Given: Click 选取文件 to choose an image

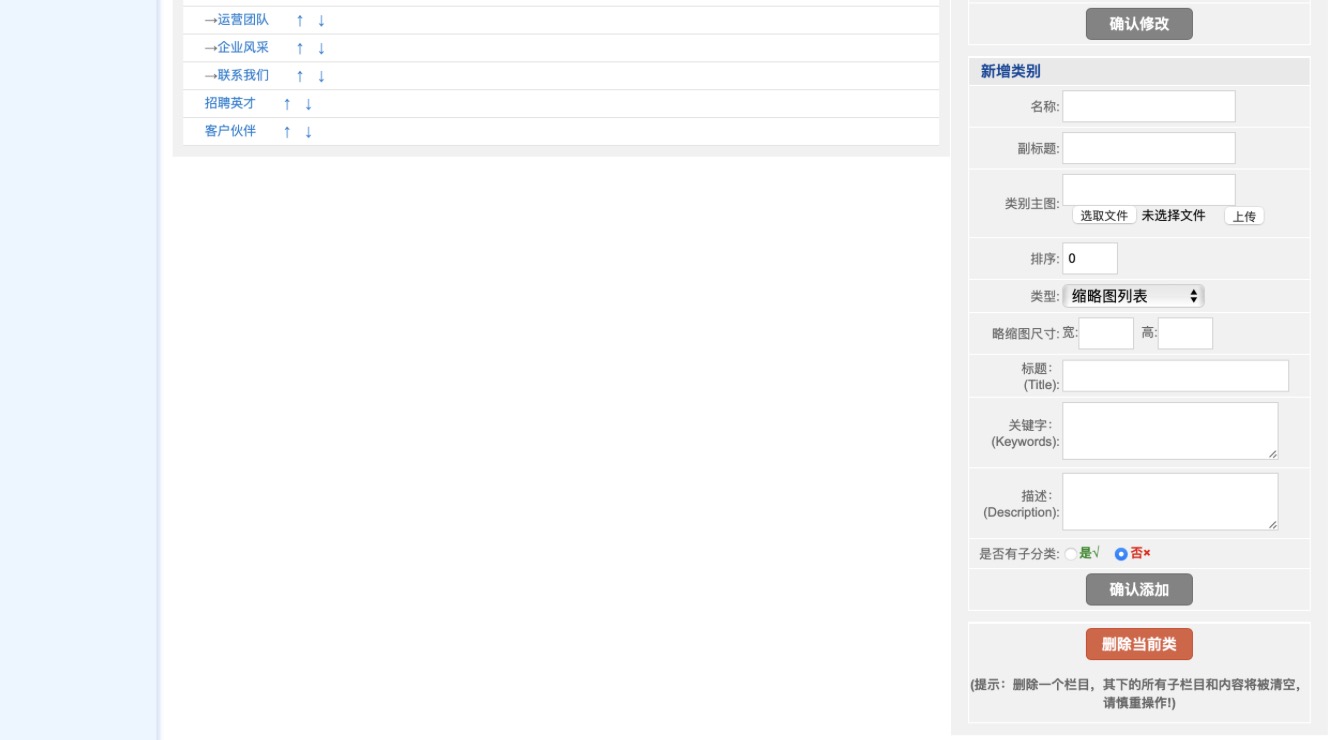Looking at the screenshot, I should [1104, 216].
